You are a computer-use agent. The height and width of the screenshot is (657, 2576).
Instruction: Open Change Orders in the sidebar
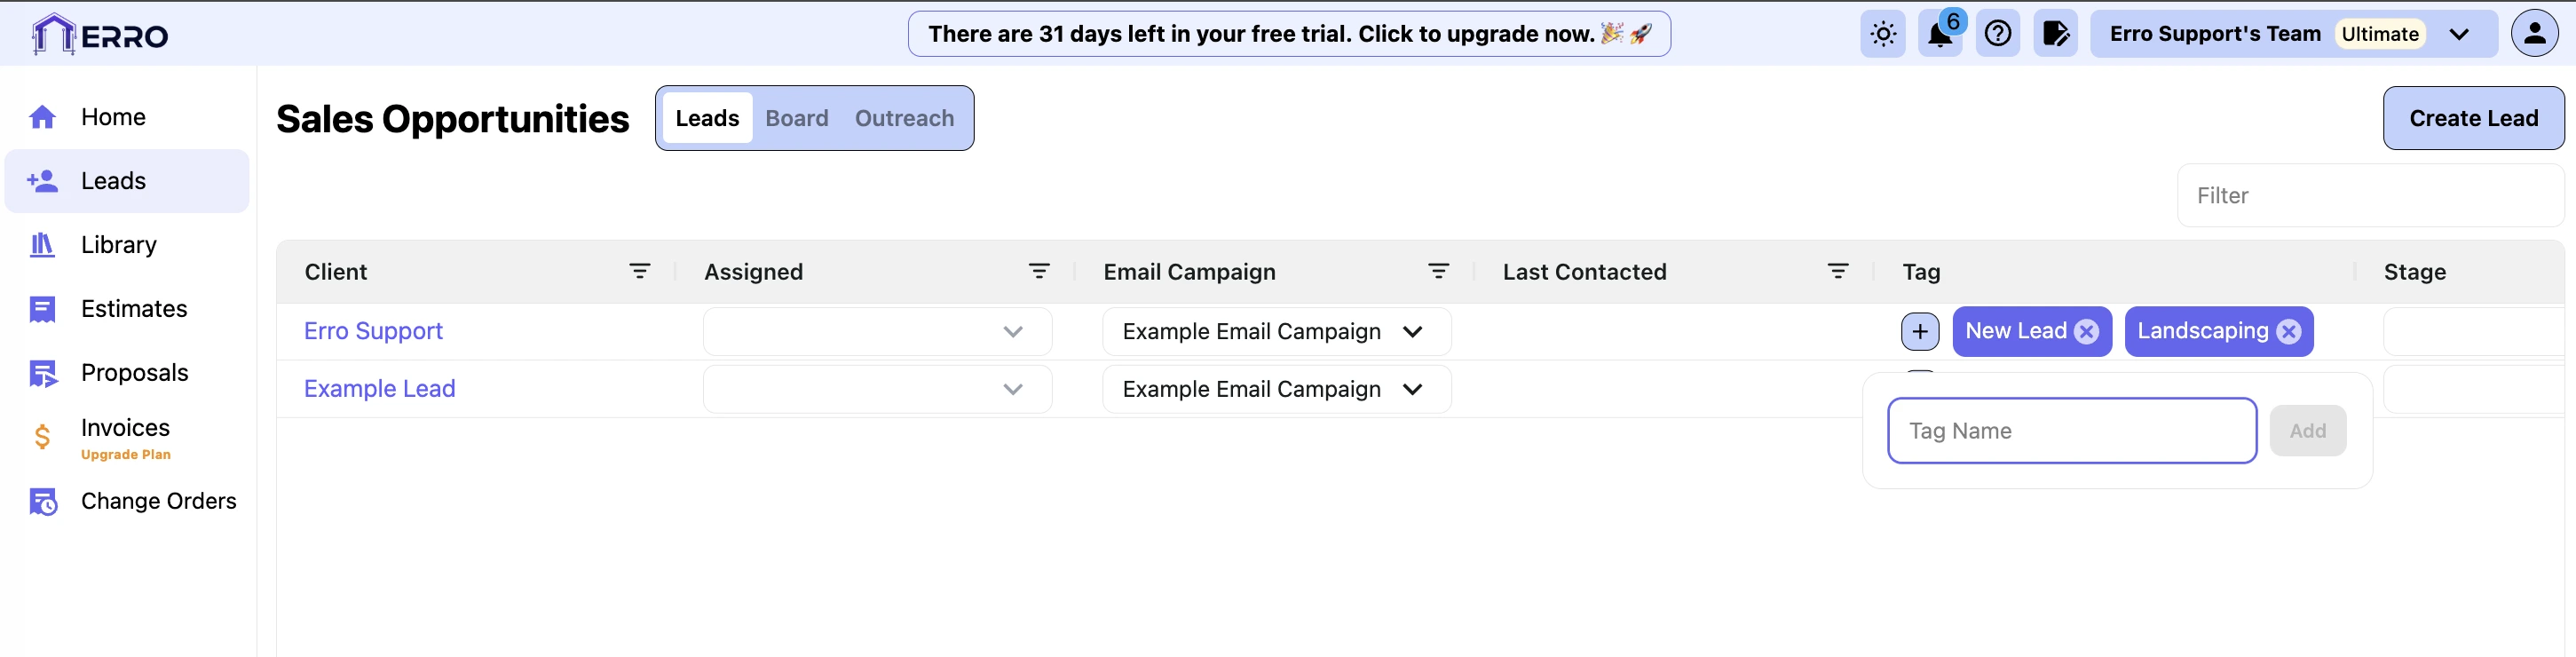click(158, 501)
